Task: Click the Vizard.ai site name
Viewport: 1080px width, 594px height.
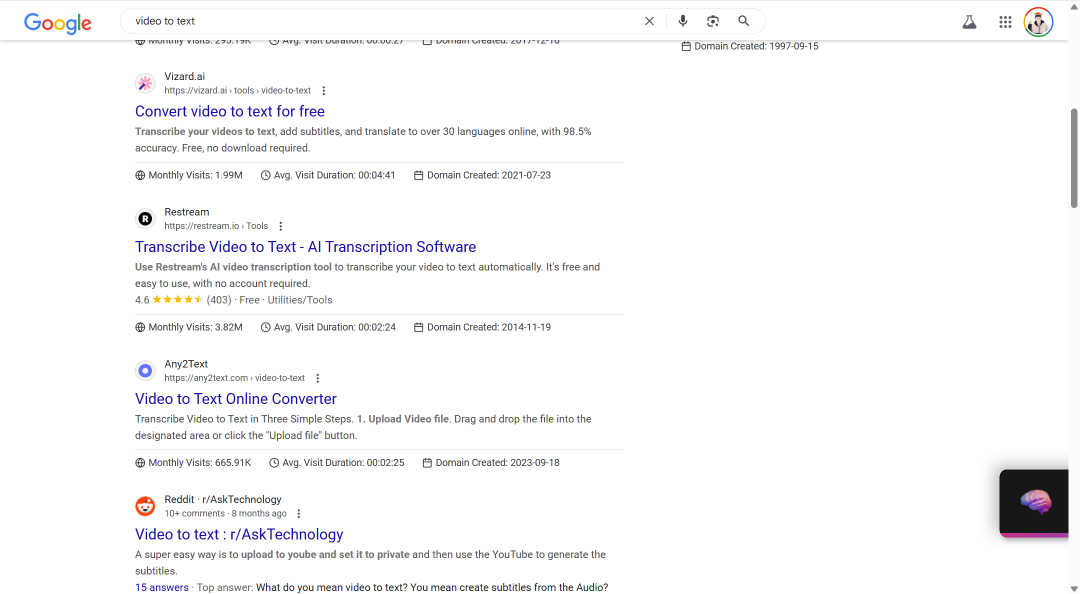Action: click(185, 76)
